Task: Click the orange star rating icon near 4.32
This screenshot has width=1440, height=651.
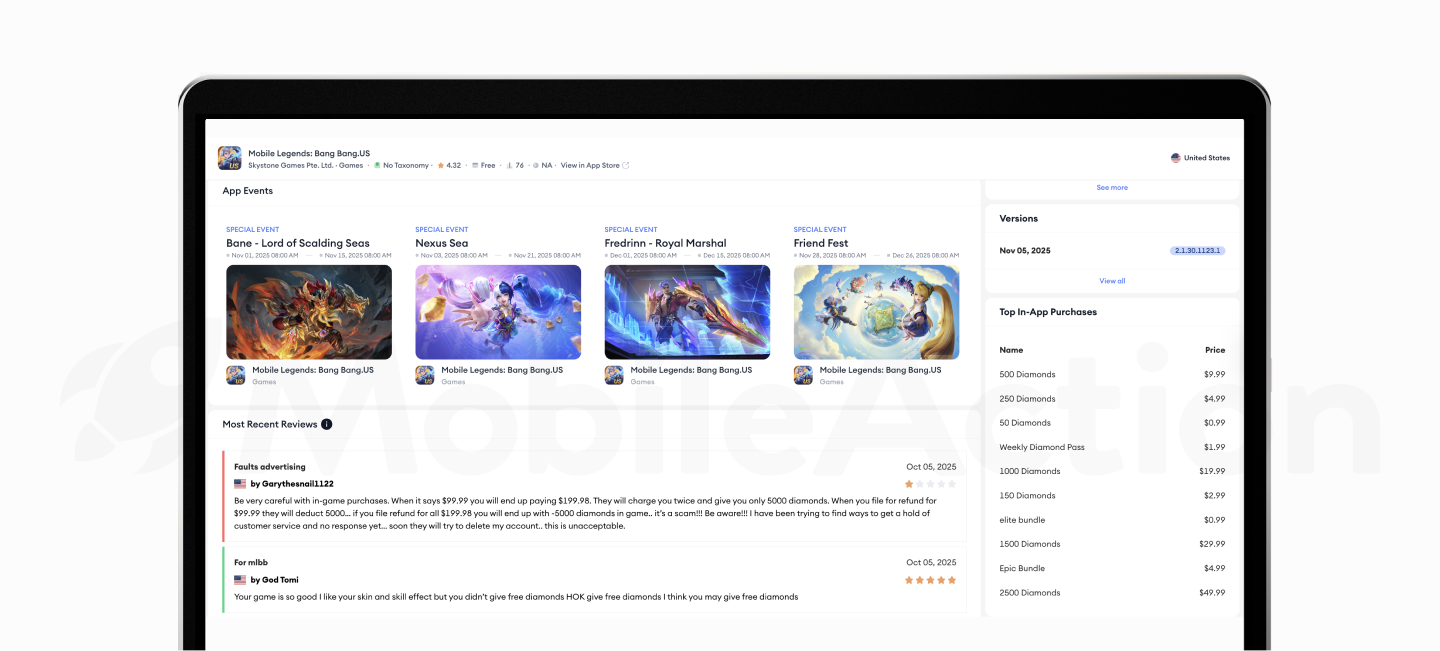Action: coord(440,166)
